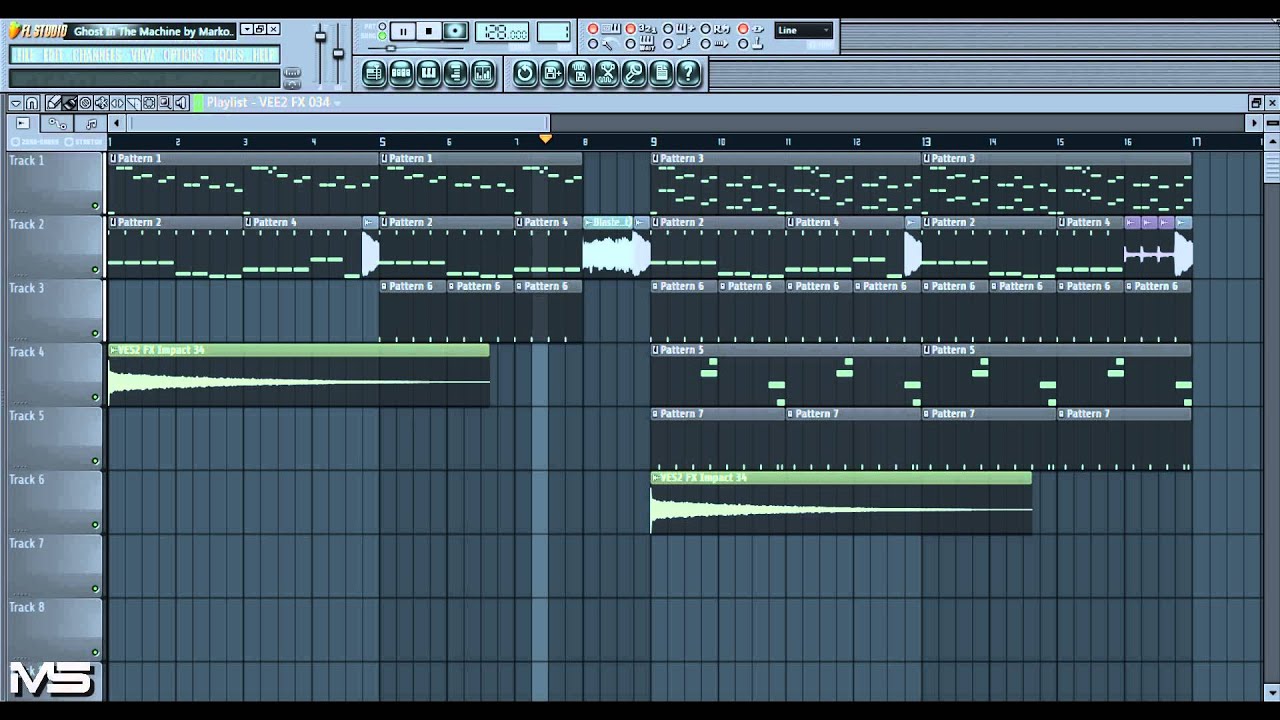Select the Delete tool in Playlist
This screenshot has width=1280, height=720.
pyautogui.click(x=85, y=103)
